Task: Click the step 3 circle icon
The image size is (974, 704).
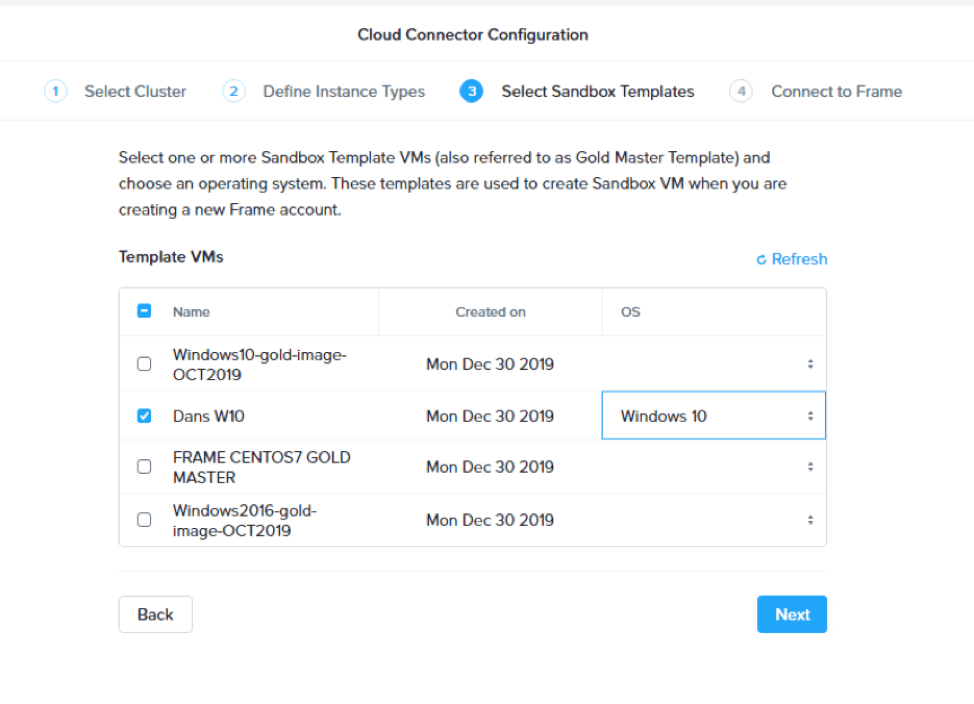Action: pos(471,91)
